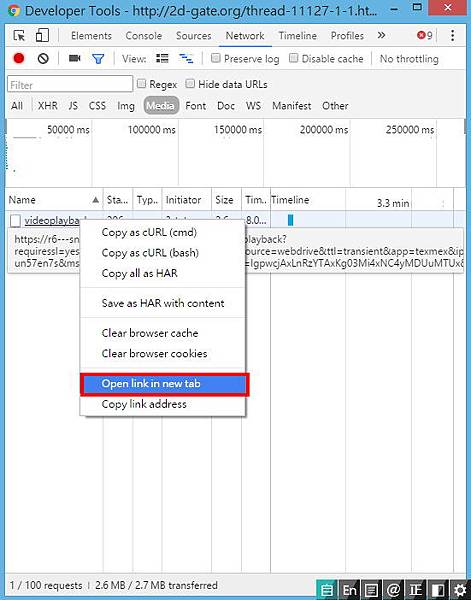Click the green calendar tray icon
Viewport: 471px width, 600px height.
(327, 590)
